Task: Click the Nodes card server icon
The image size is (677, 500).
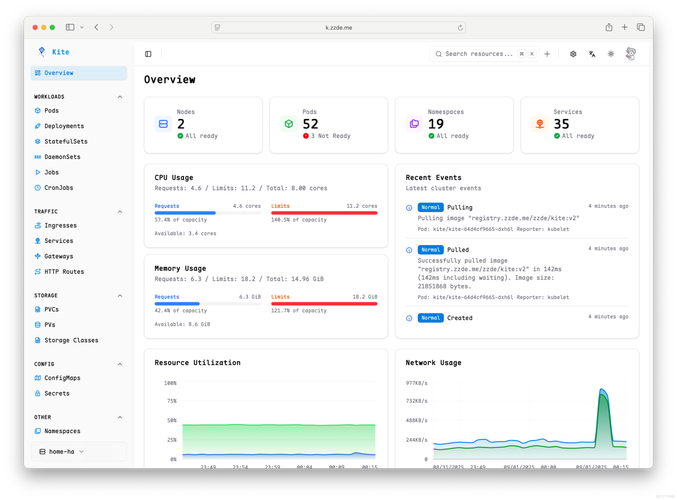Action: tap(163, 124)
